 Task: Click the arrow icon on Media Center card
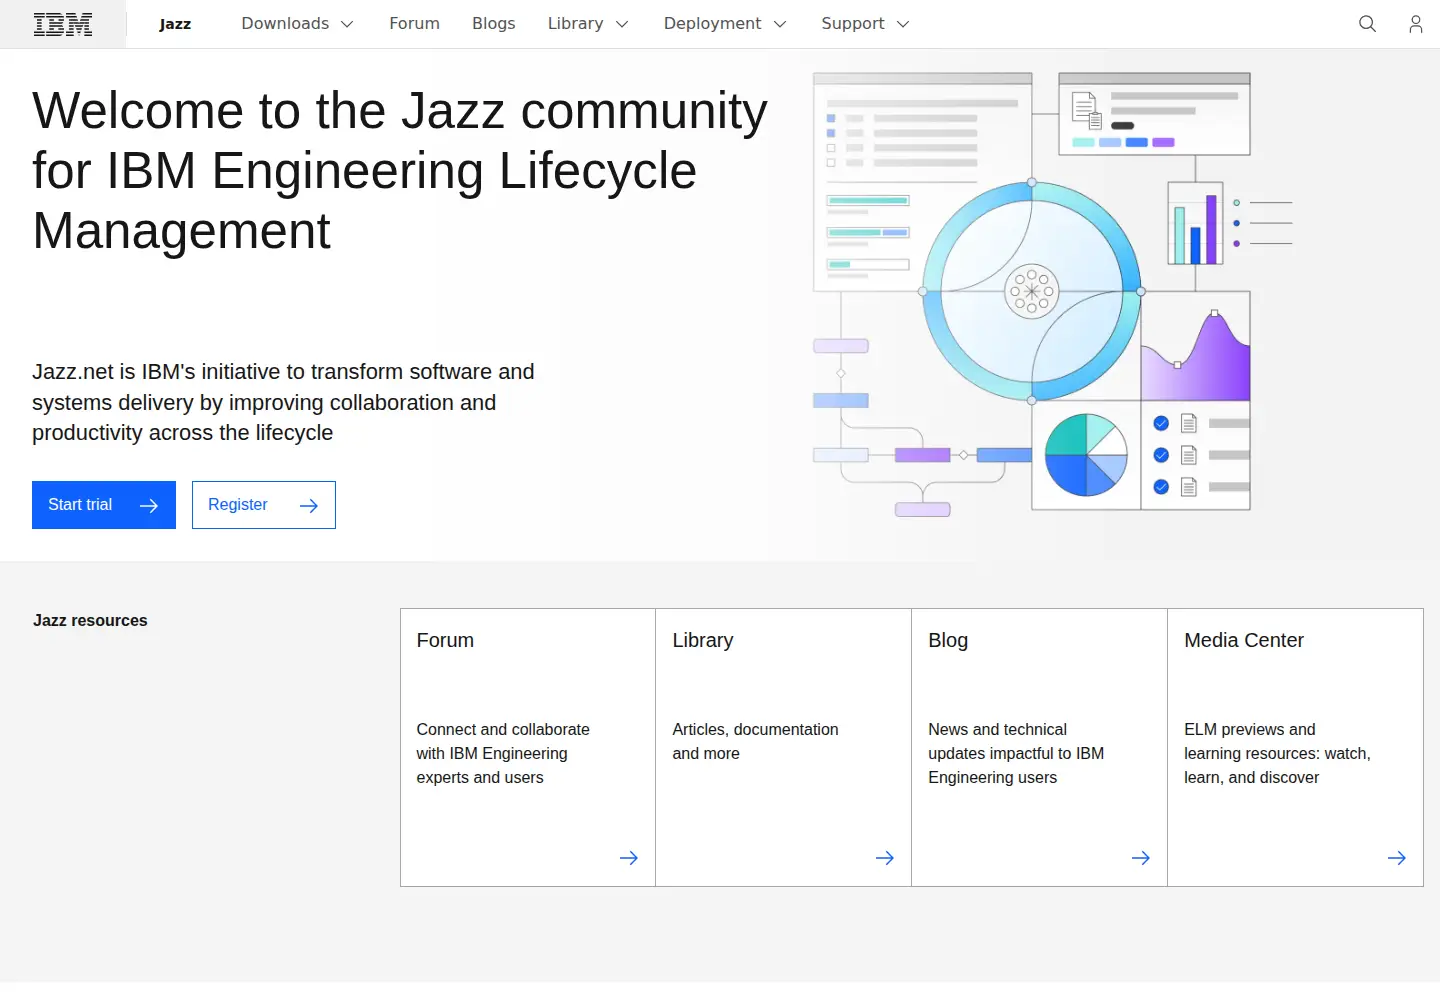point(1397,858)
